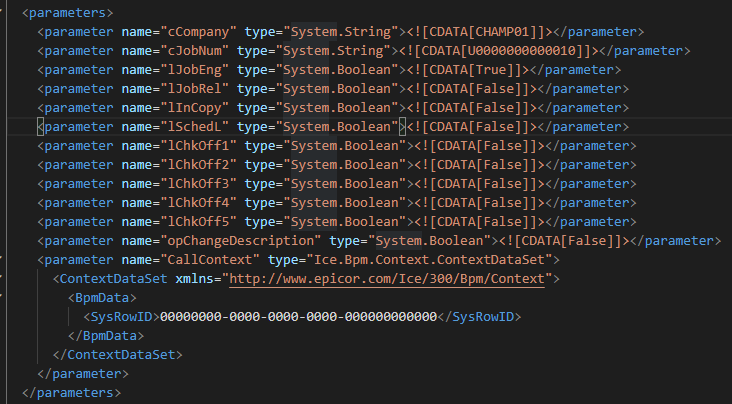This screenshot has height=404, width=732.
Task: Click the lChkOff3 name attribute value
Action: pos(199,184)
